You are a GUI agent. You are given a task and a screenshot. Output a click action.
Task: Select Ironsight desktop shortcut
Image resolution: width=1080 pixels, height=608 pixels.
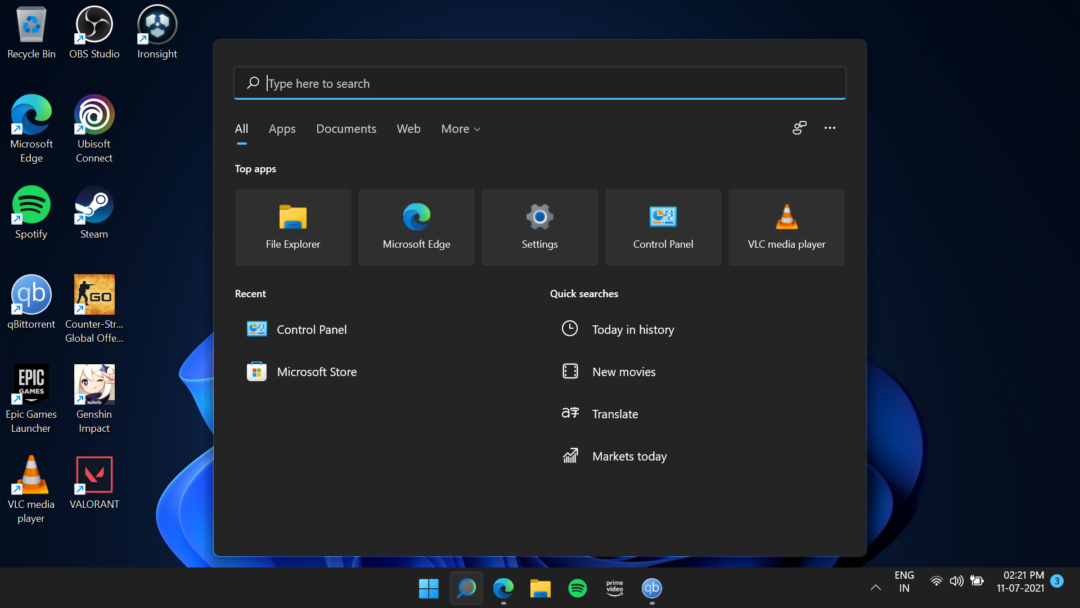(157, 33)
